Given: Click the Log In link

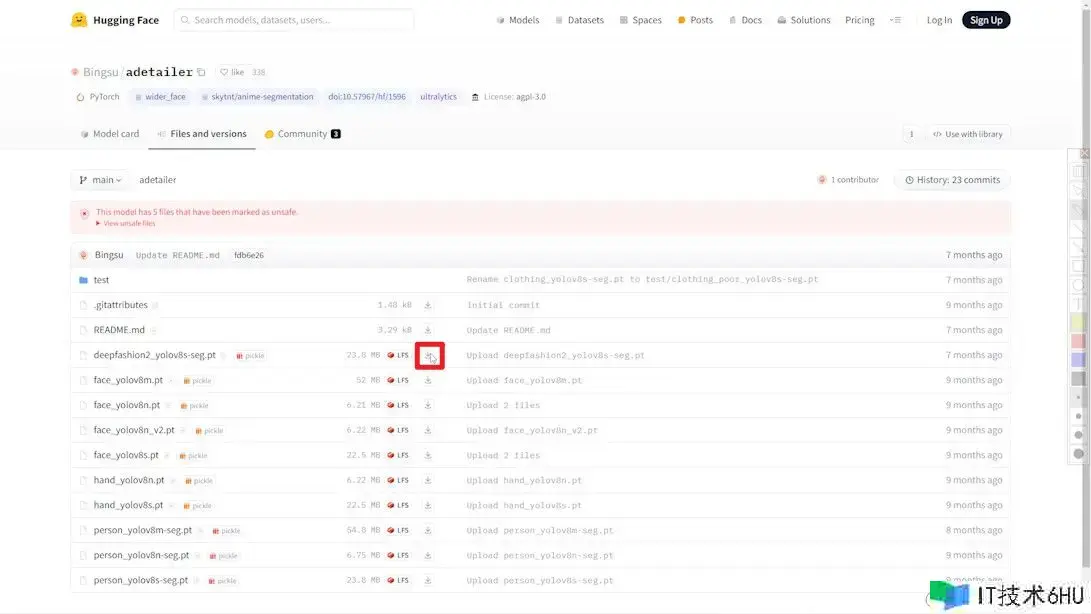Looking at the screenshot, I should [x=939, y=20].
